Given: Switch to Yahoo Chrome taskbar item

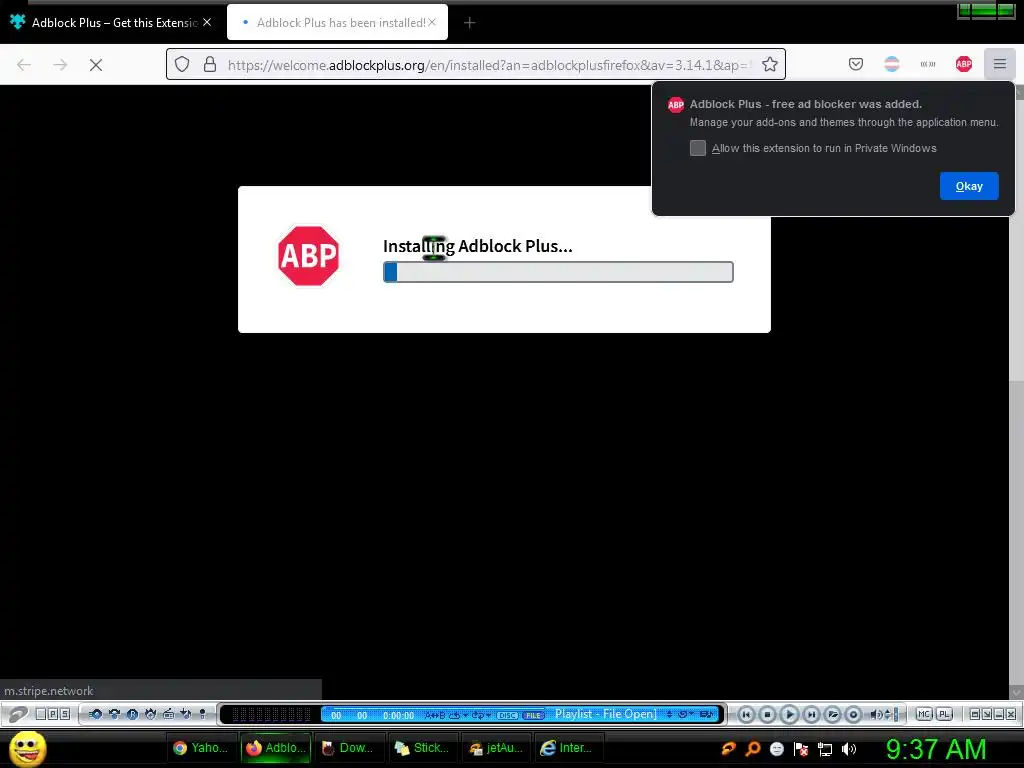Looking at the screenshot, I should 200,748.
